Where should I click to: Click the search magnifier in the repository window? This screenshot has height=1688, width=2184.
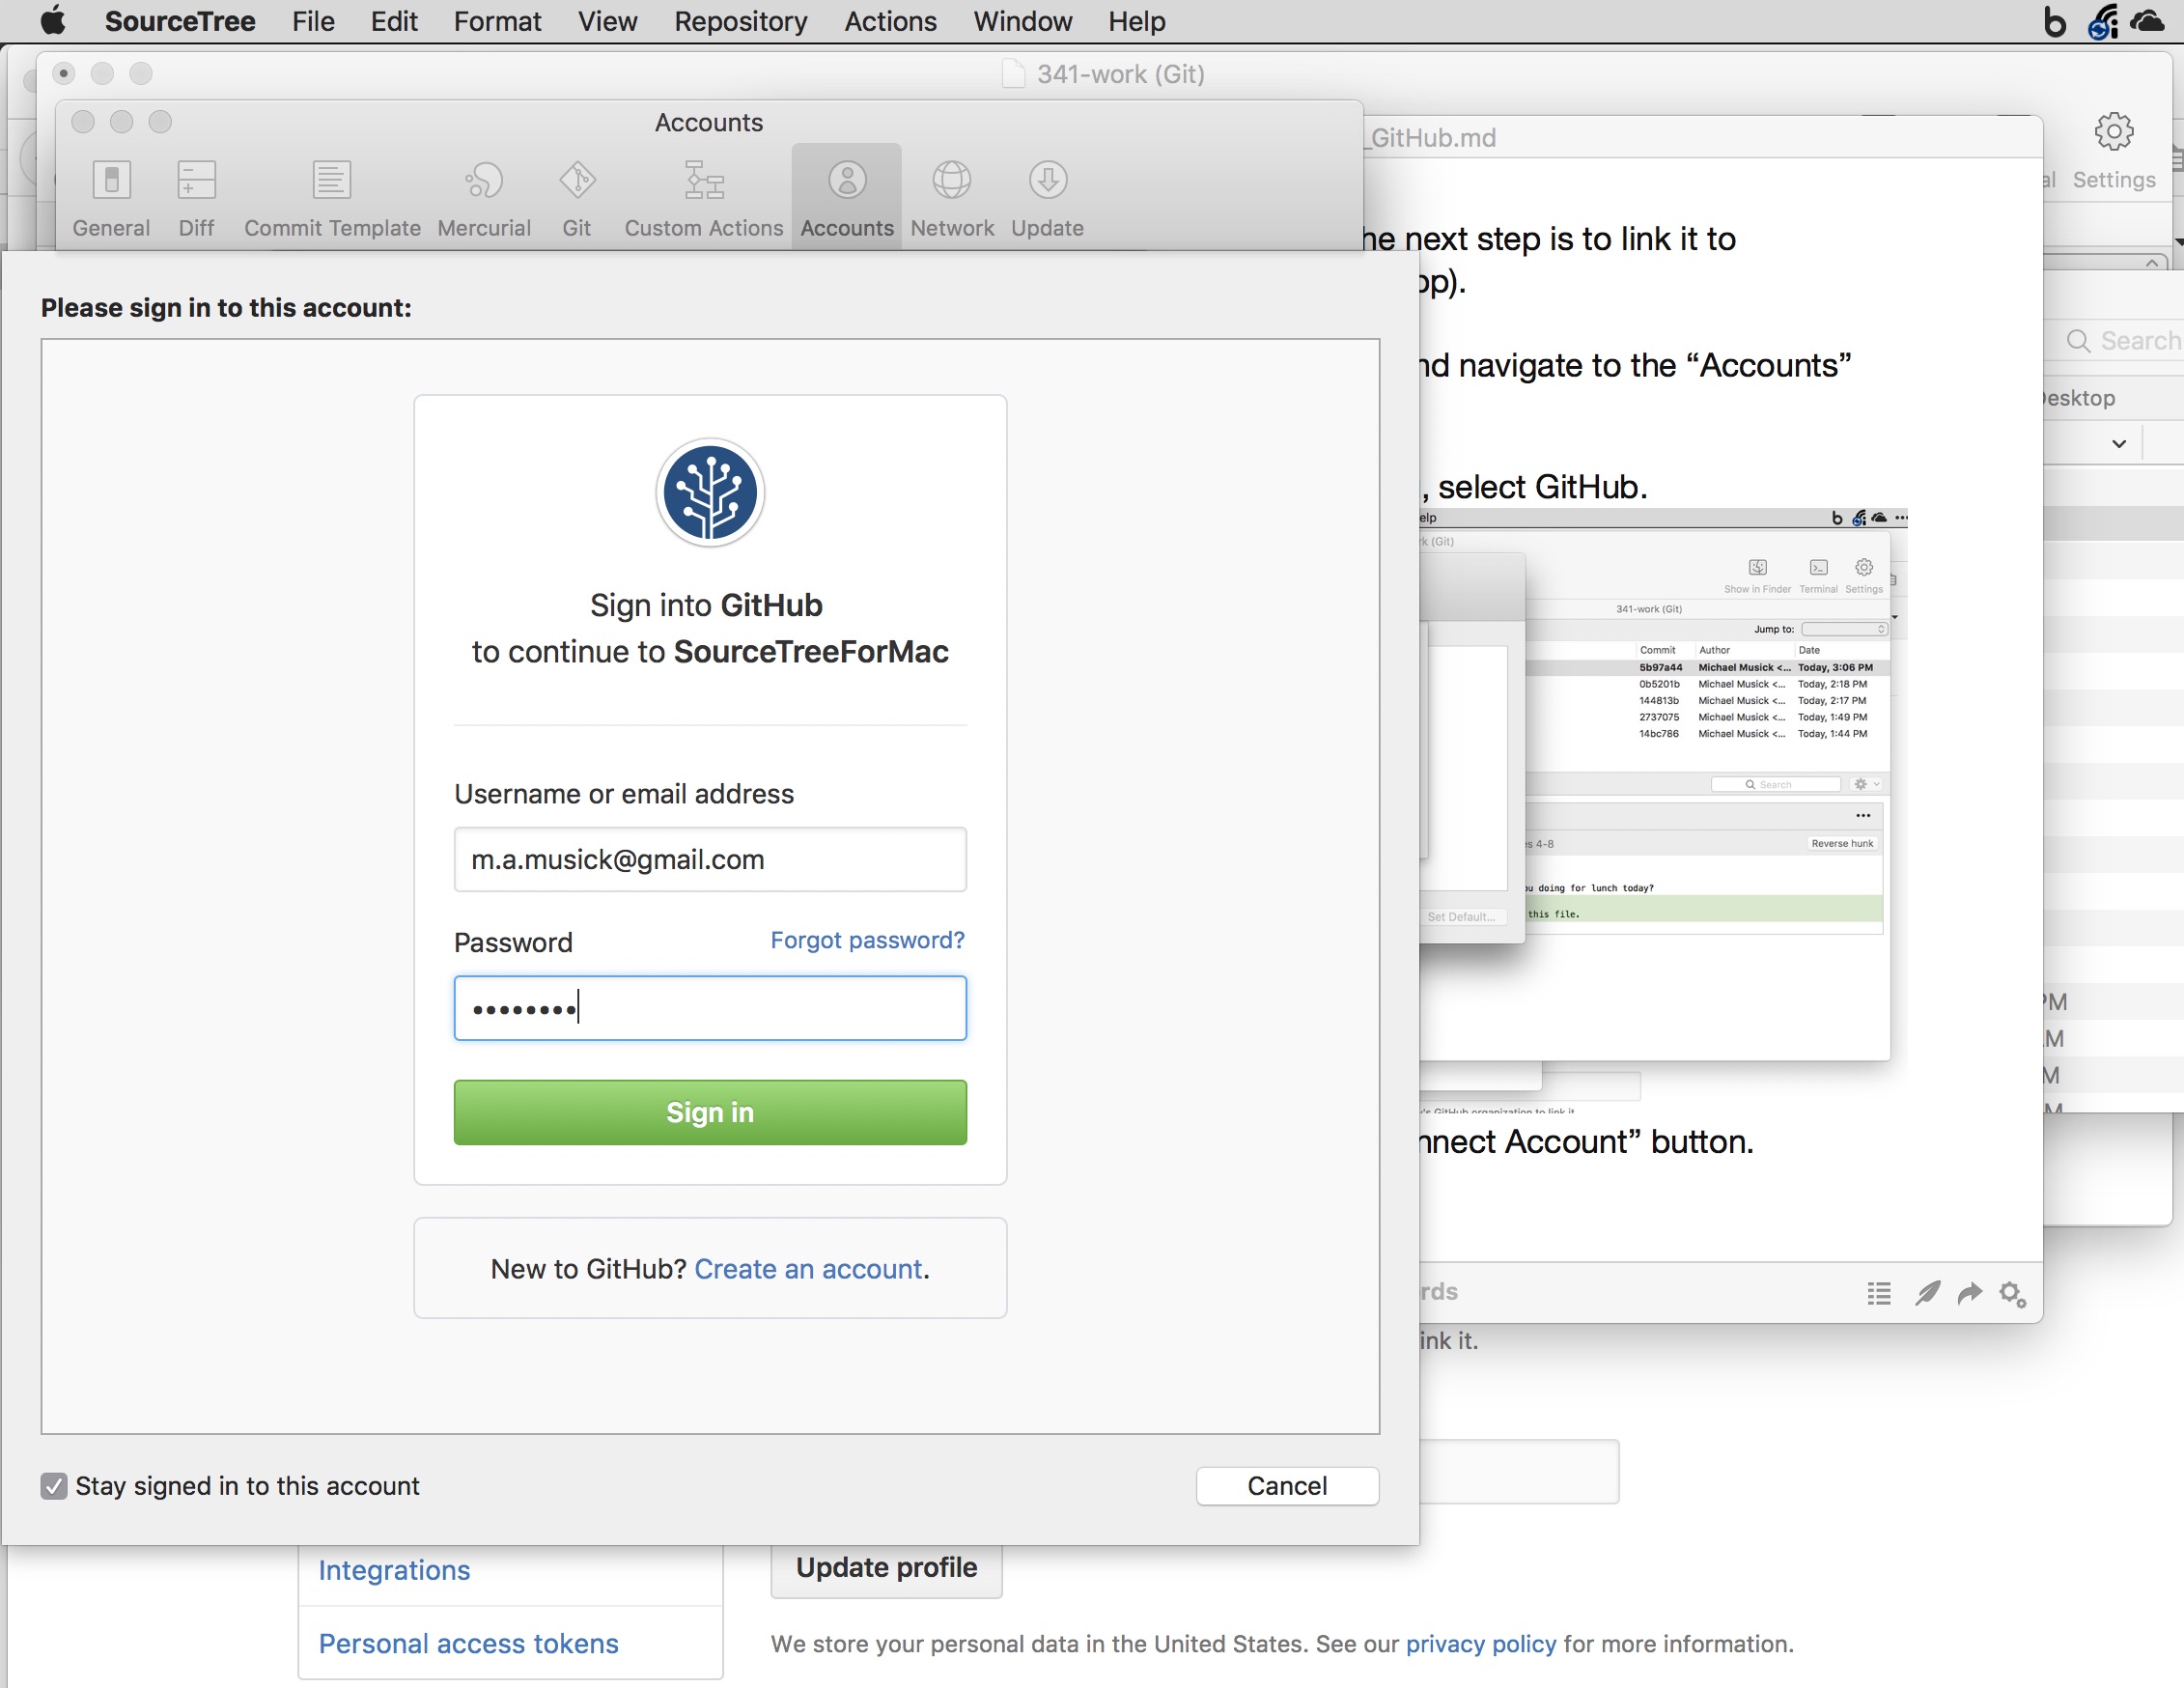(x=2078, y=341)
